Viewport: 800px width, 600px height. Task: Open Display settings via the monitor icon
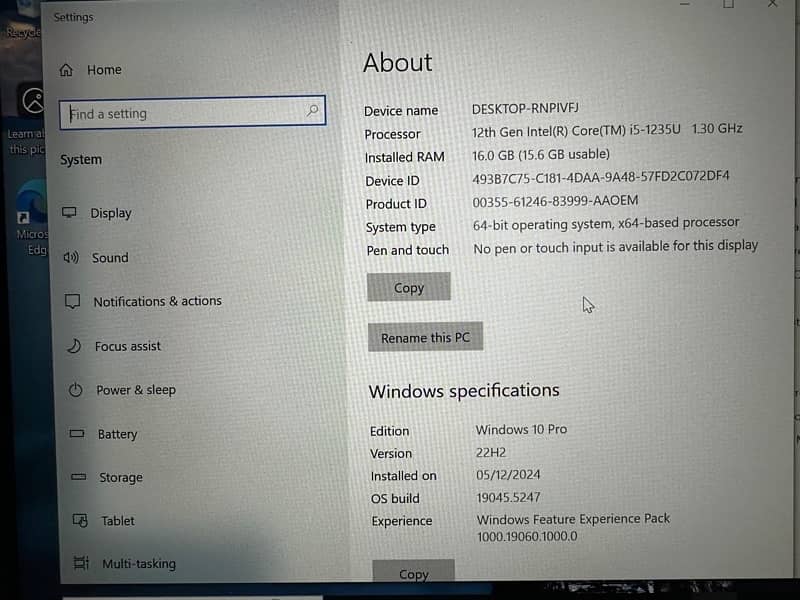point(69,213)
